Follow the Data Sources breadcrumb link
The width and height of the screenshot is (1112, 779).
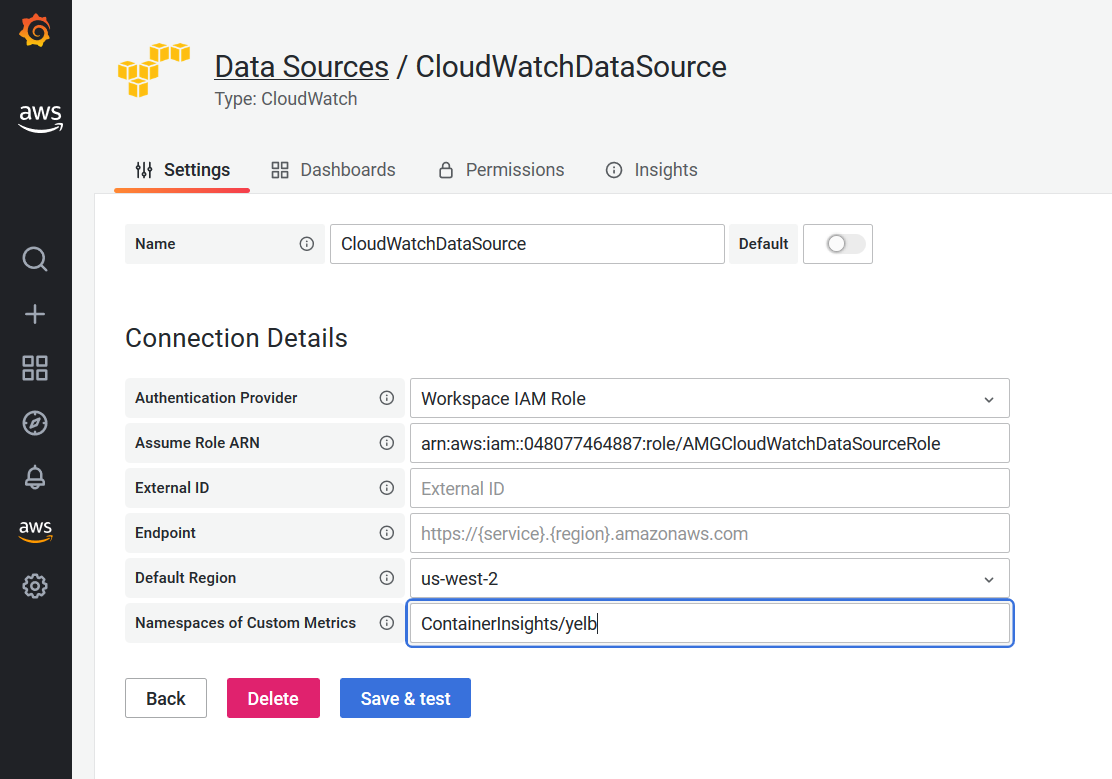point(301,67)
